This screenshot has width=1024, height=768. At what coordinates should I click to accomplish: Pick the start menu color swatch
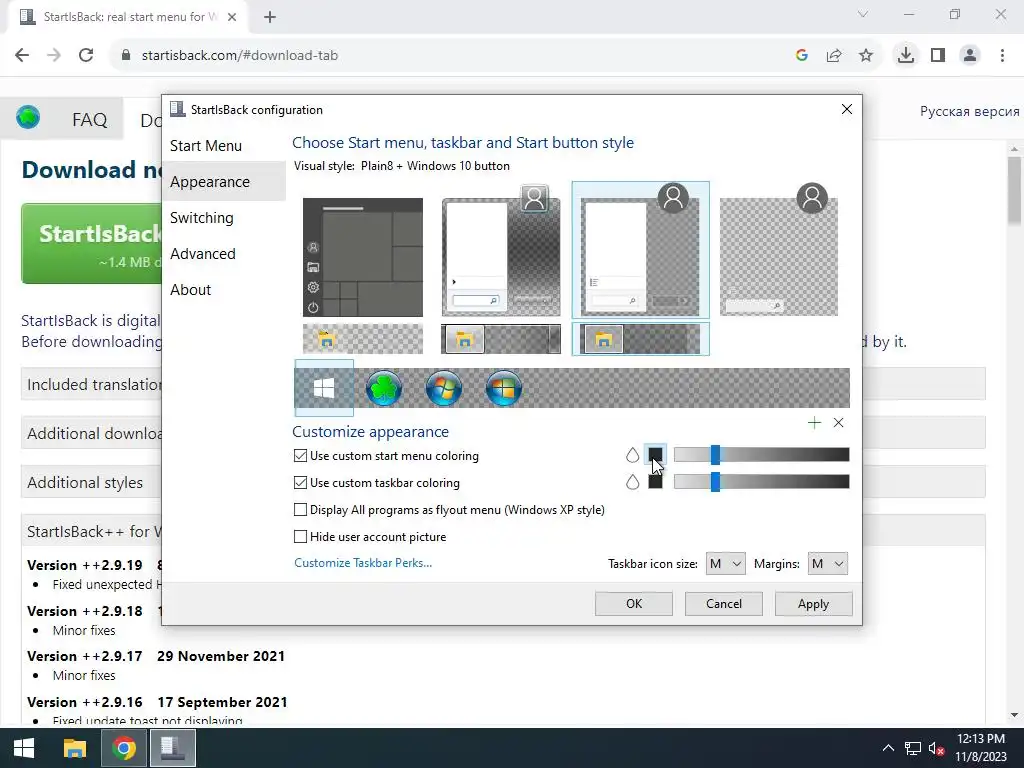coord(655,455)
